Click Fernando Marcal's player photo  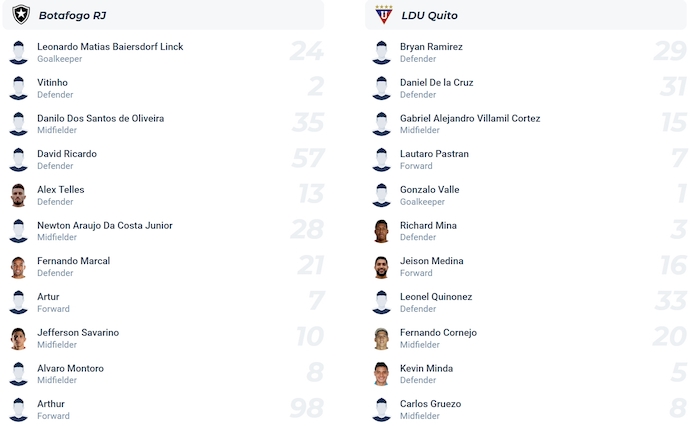pyautogui.click(x=18, y=267)
